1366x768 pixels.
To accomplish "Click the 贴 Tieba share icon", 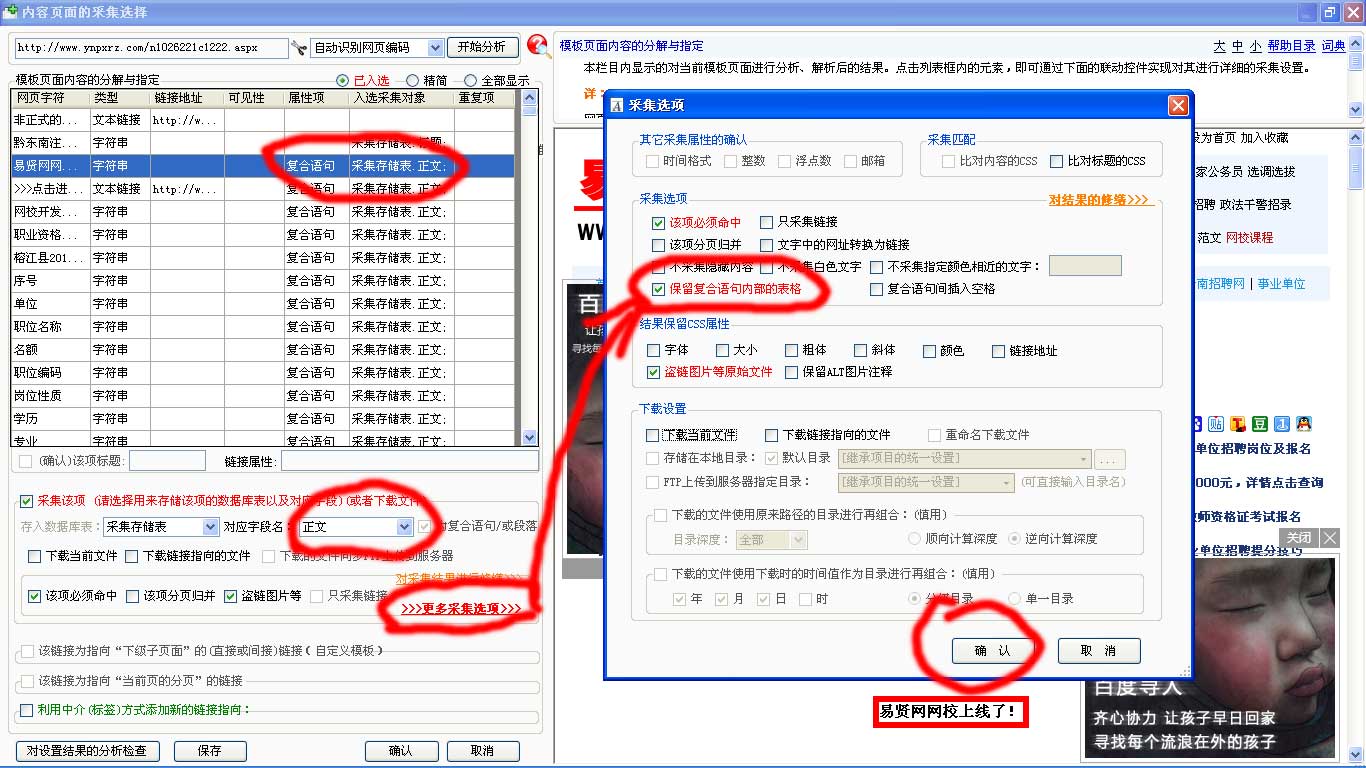I will coord(1217,424).
